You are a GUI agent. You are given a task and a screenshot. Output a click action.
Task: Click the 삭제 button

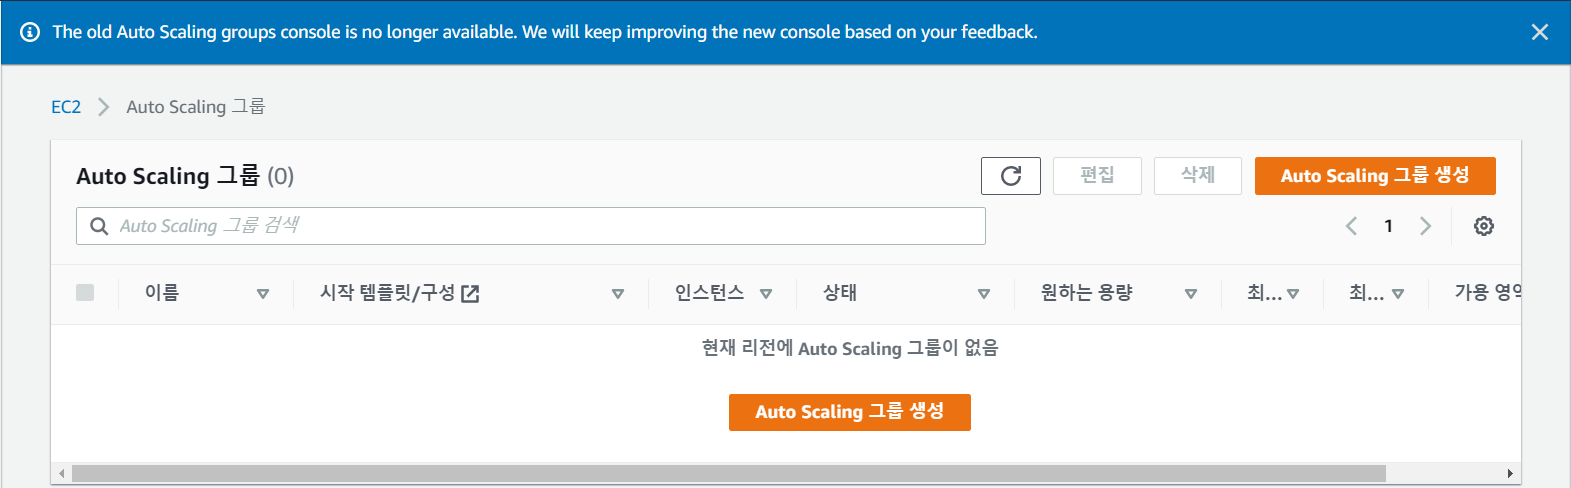(x=1198, y=176)
